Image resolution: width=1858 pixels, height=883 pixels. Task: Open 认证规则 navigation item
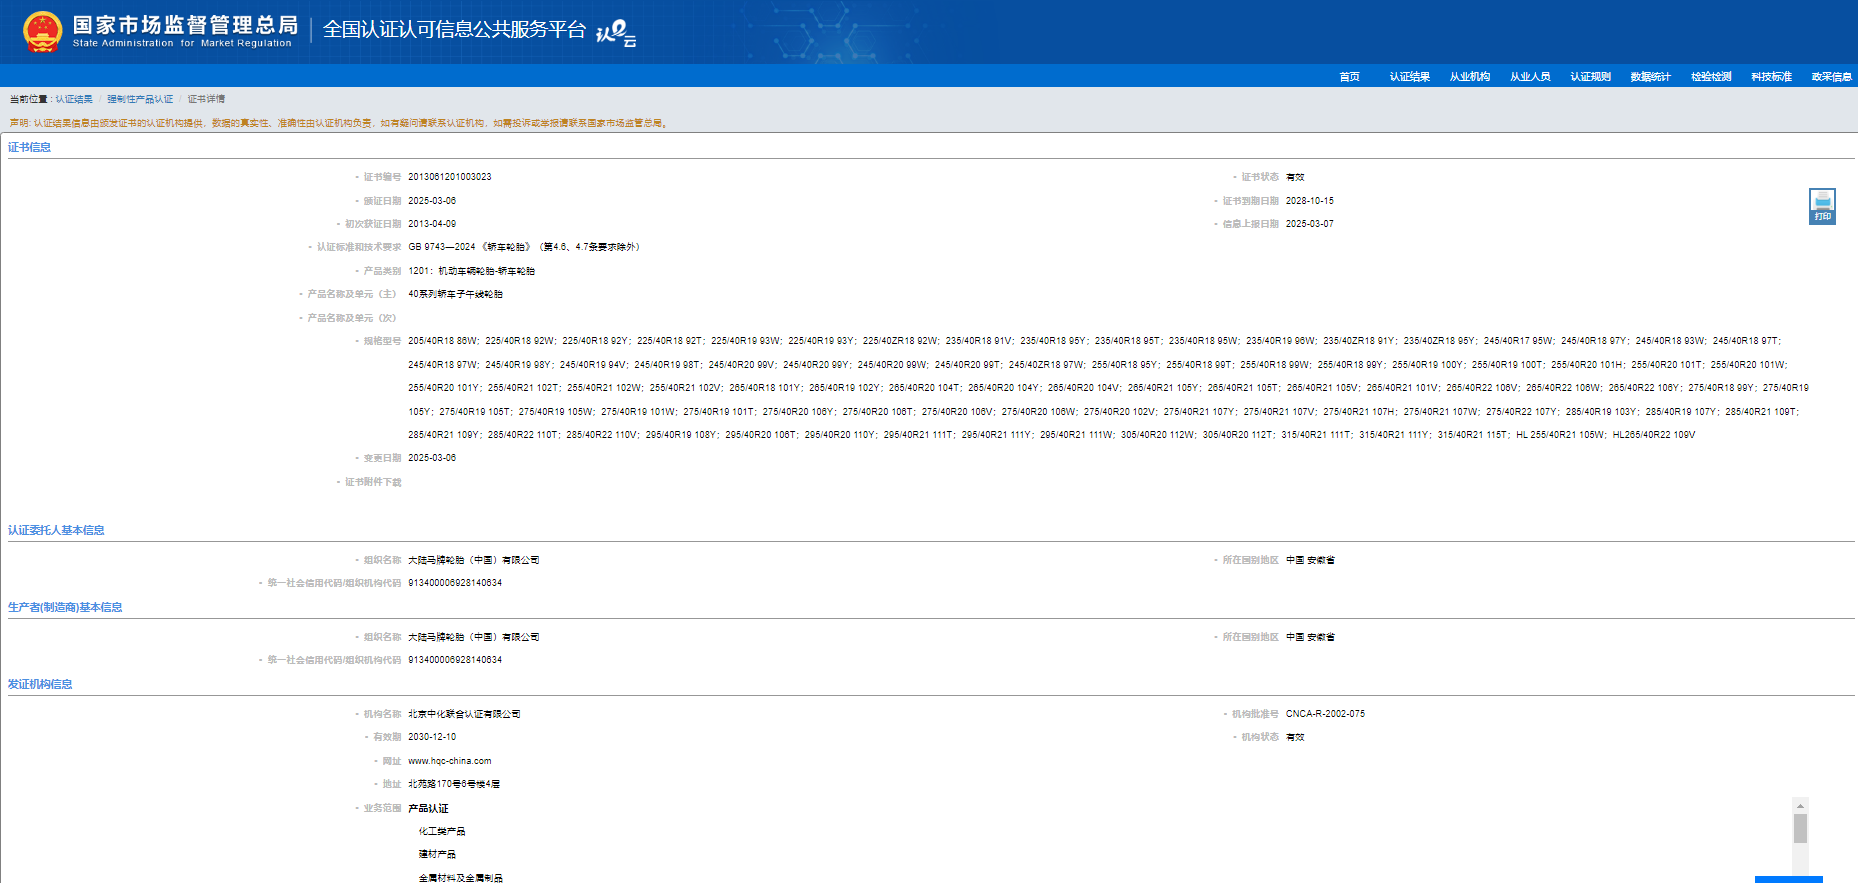tap(1590, 77)
